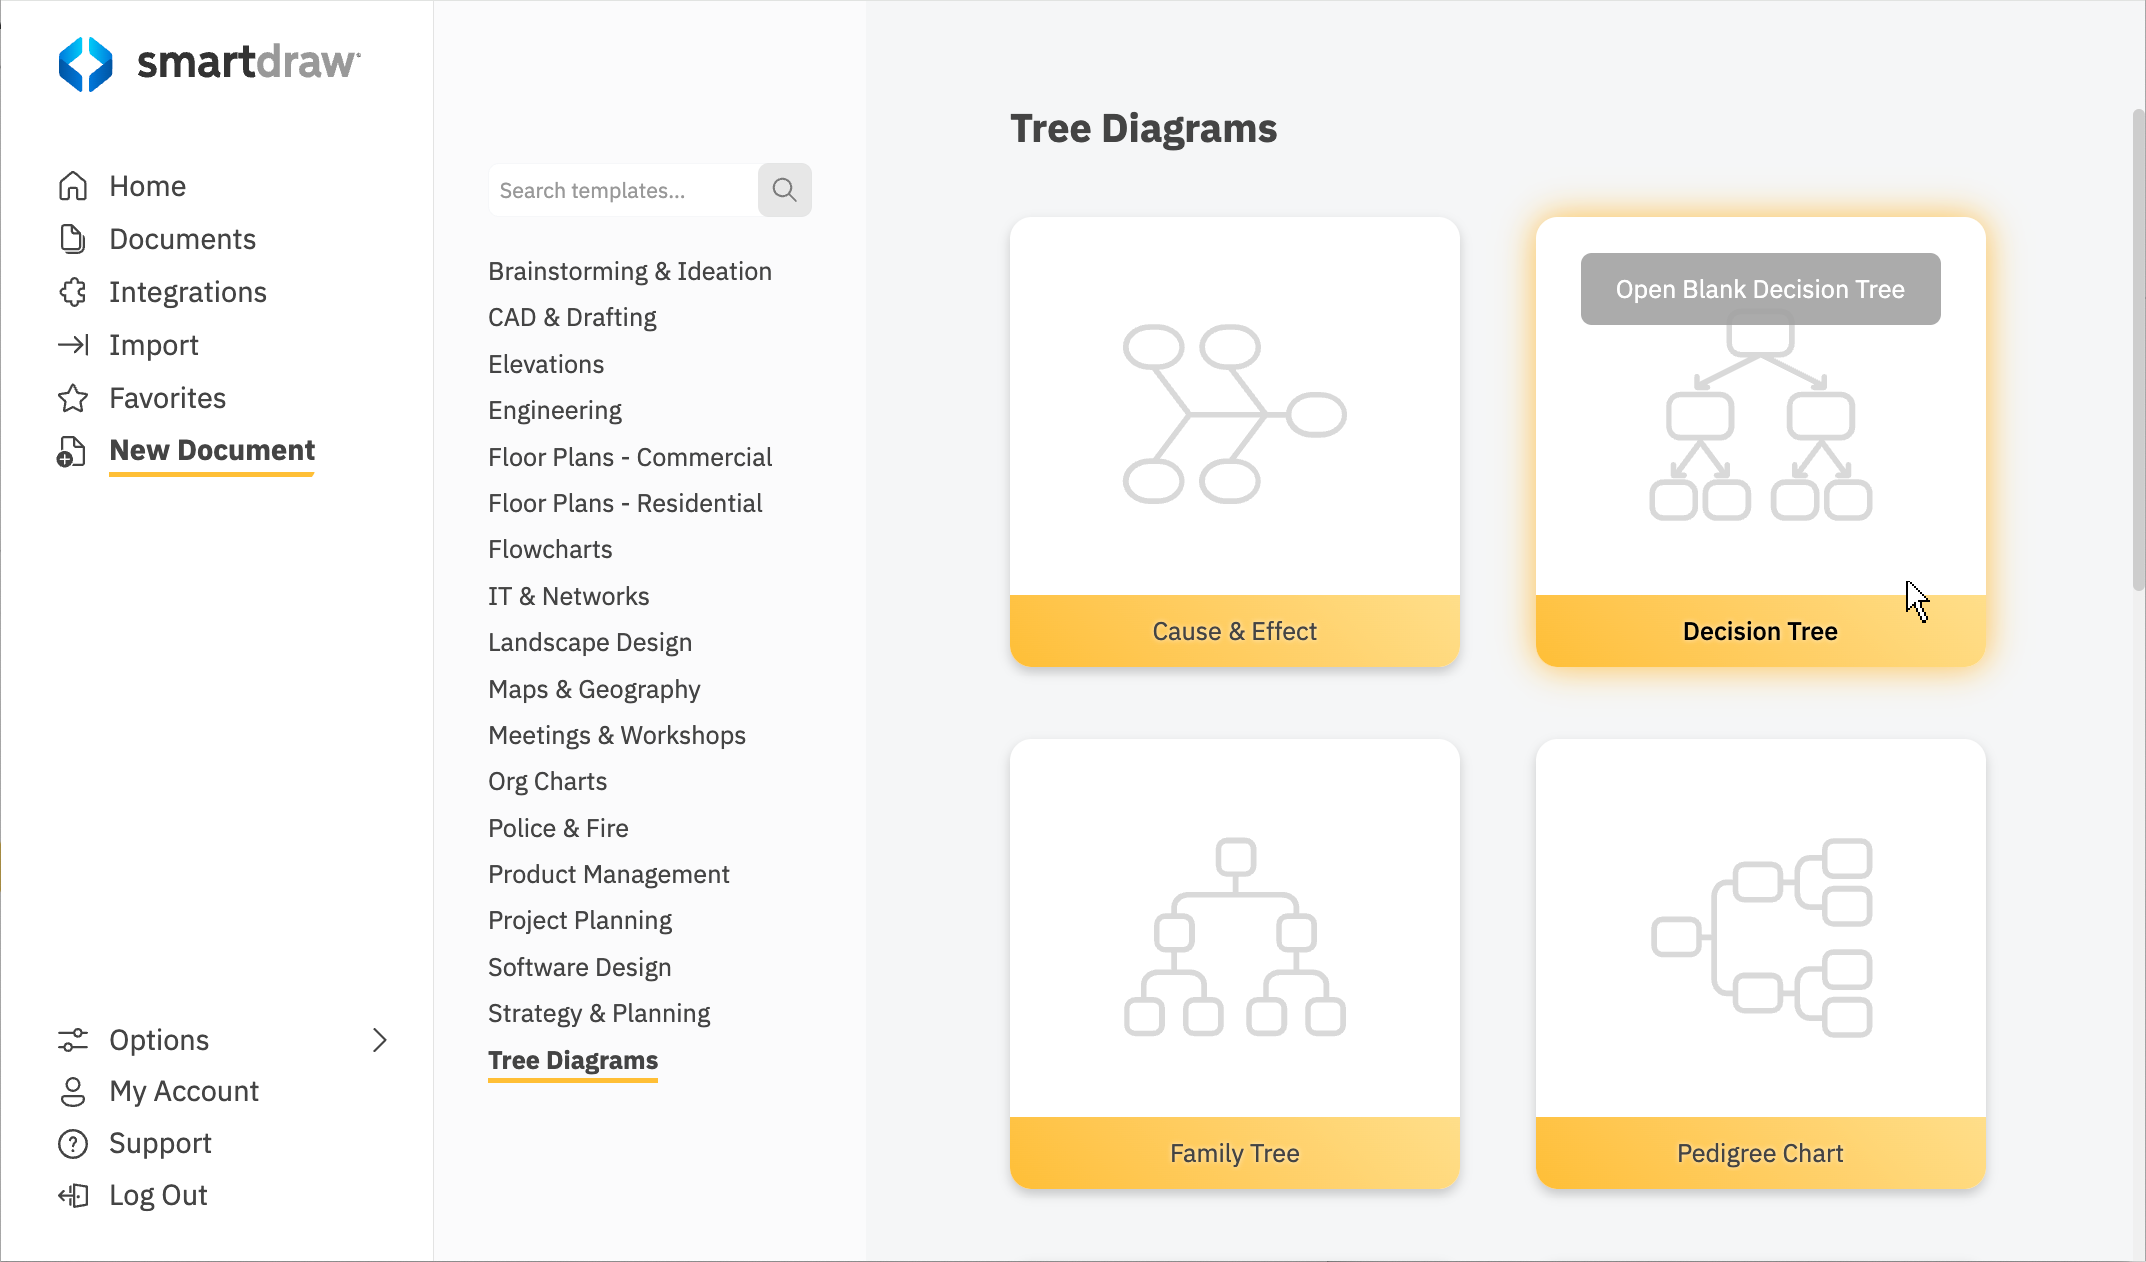The image size is (2146, 1262).
Task: Open the Options settings icon
Action: [72, 1039]
